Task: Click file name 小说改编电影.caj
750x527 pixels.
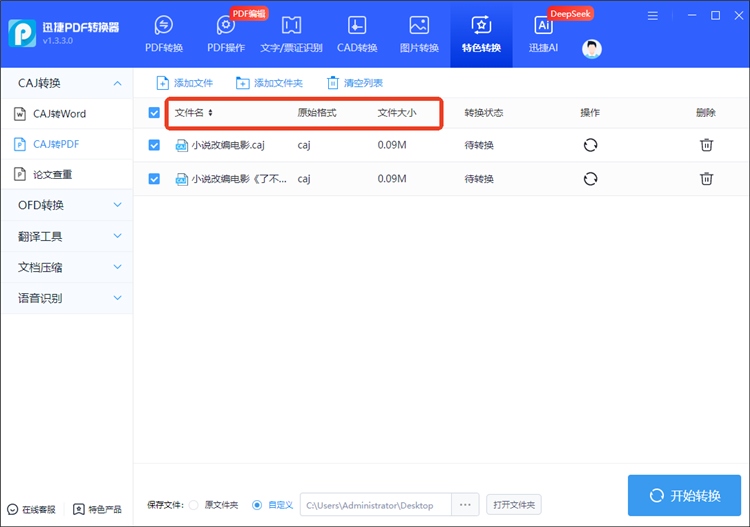Action: click(x=228, y=145)
